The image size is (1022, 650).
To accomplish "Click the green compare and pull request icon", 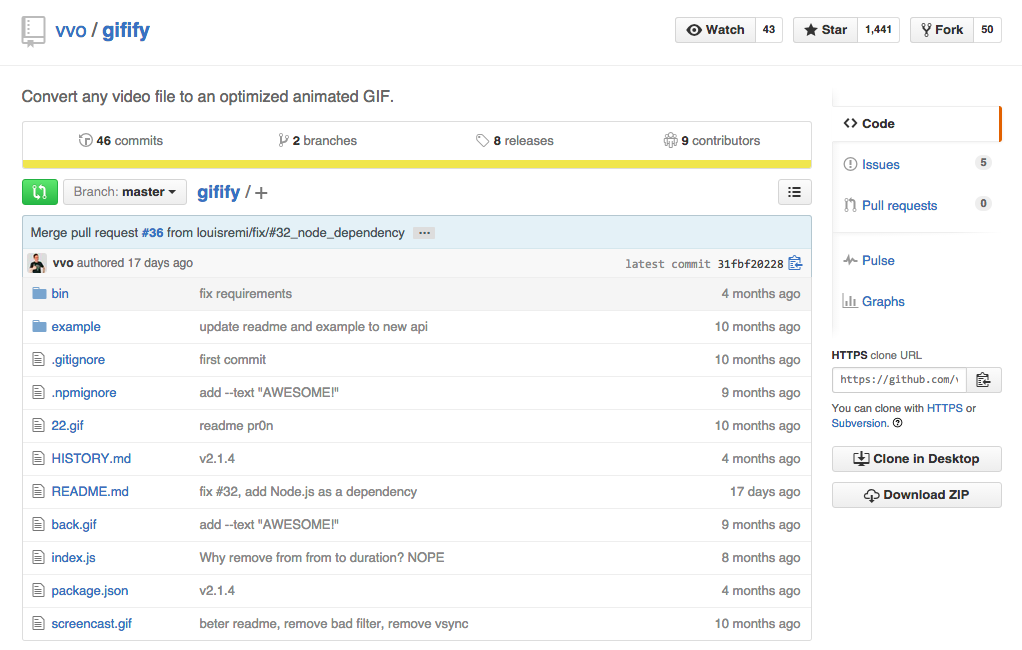I will click(x=39, y=191).
